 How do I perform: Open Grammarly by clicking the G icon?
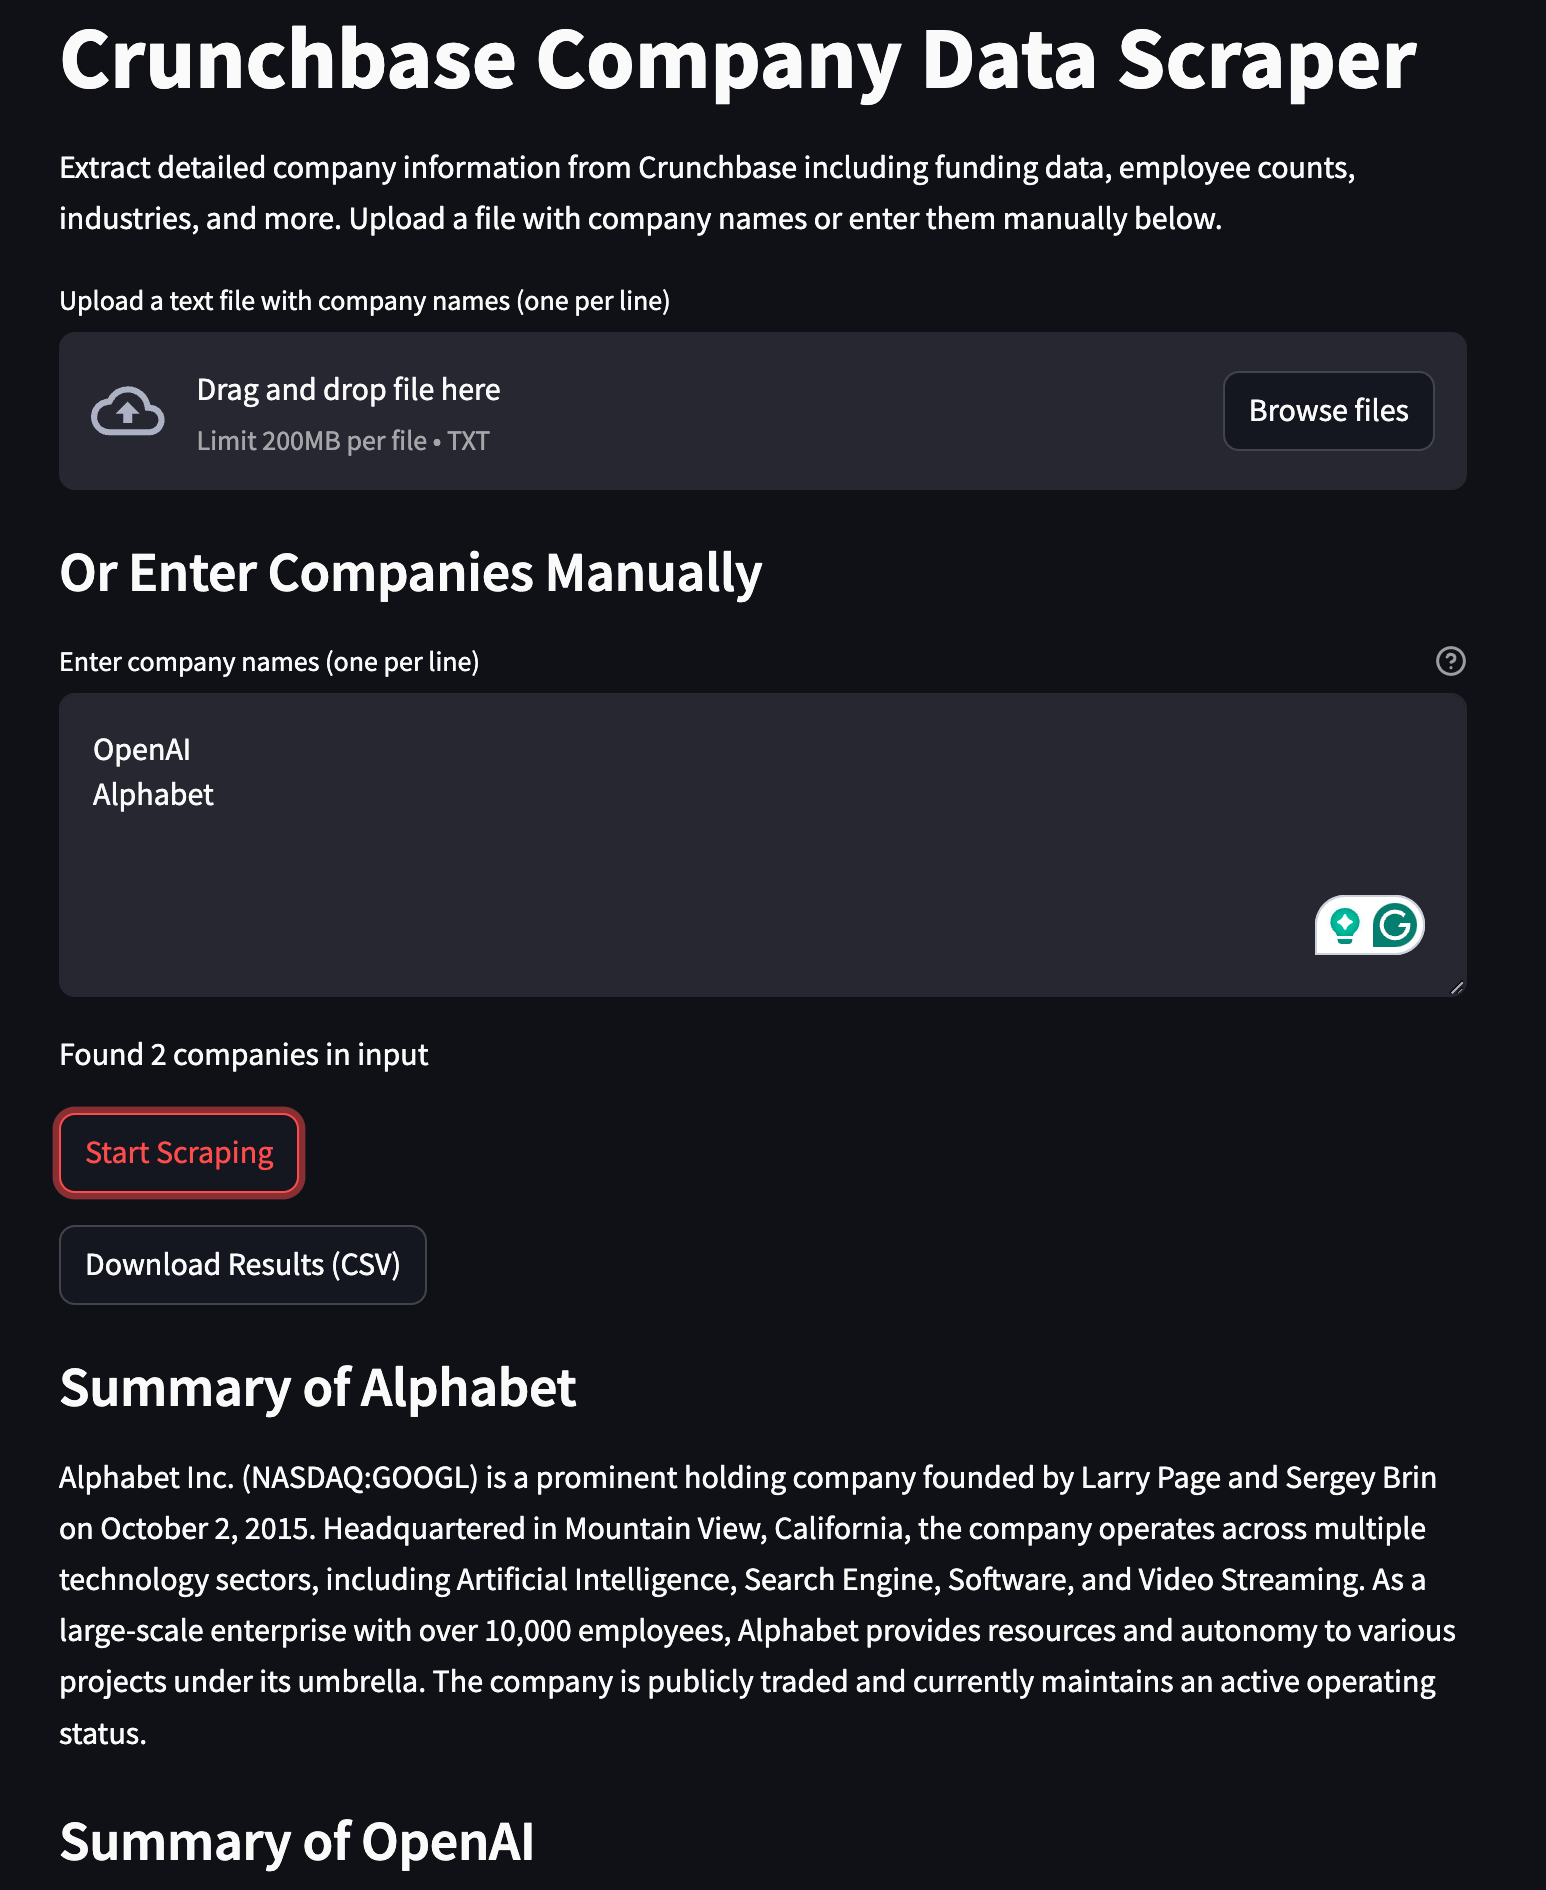1396,925
